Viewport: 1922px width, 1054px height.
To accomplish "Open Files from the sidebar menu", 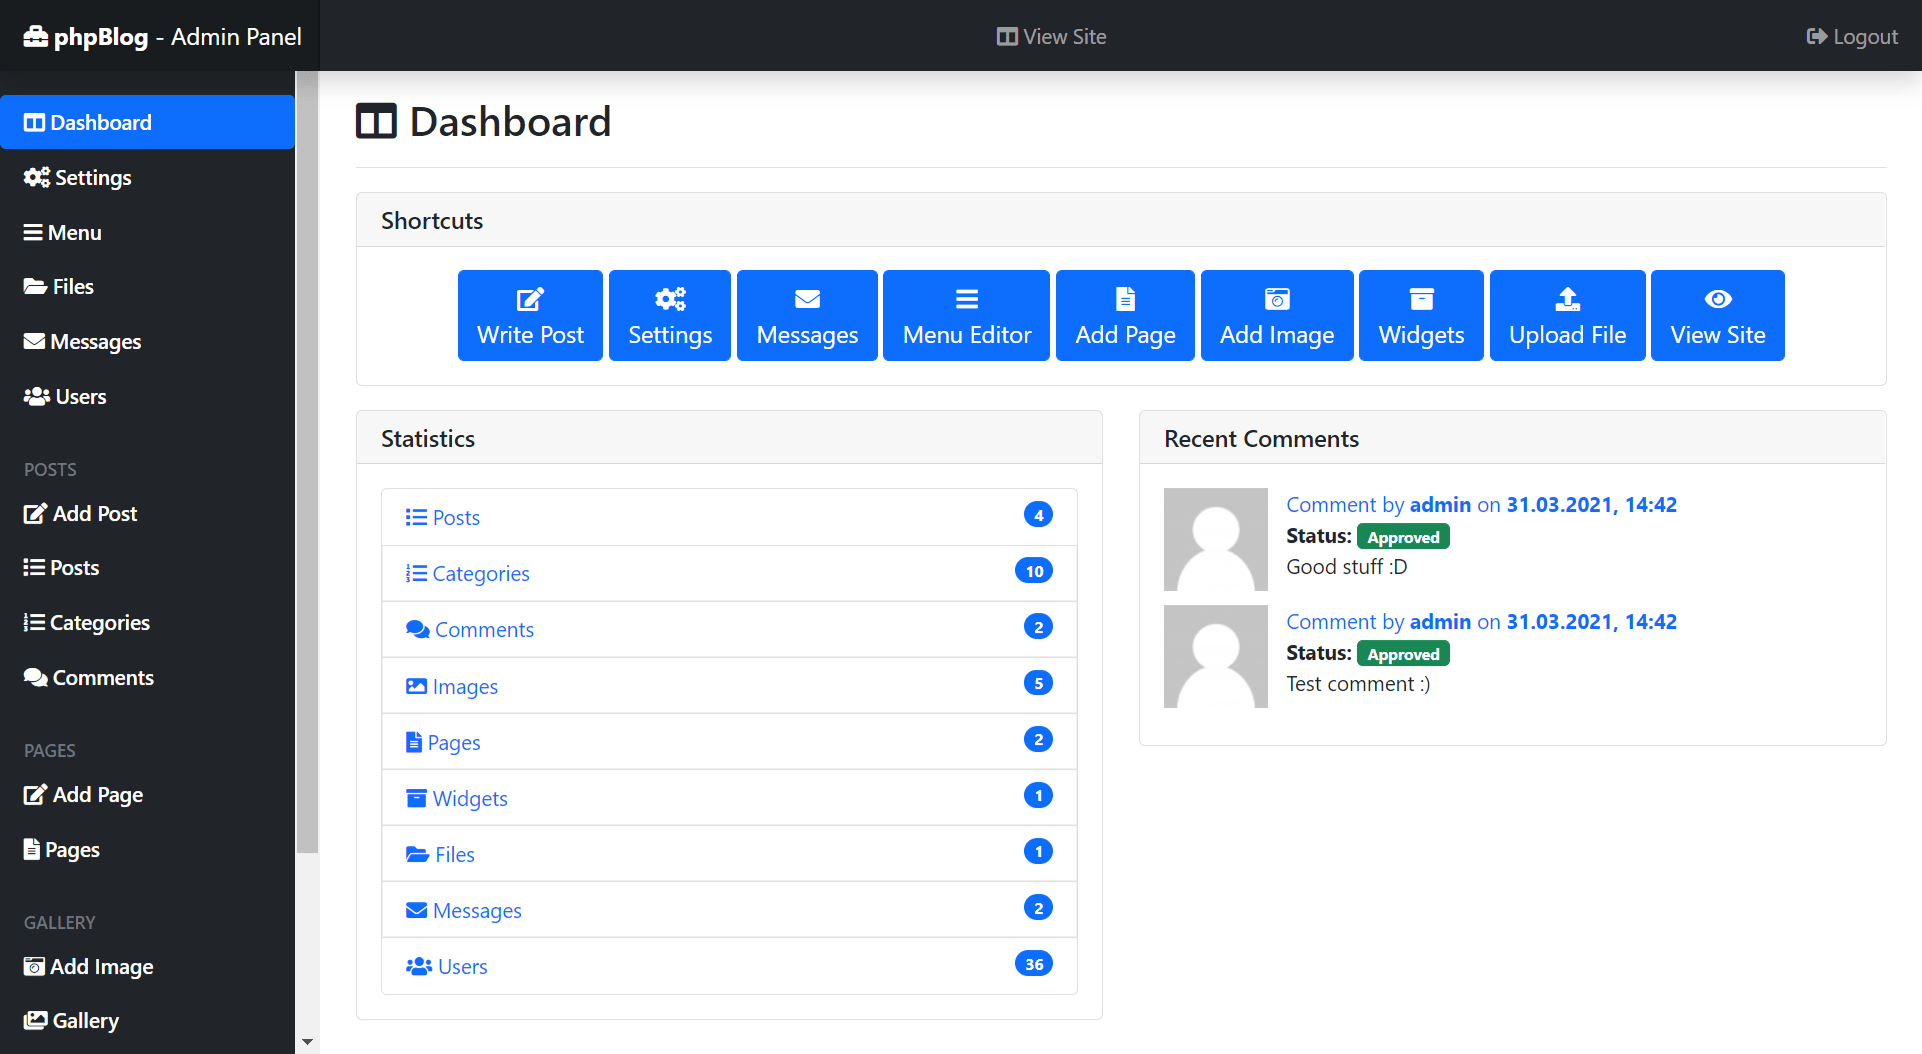I will point(59,287).
